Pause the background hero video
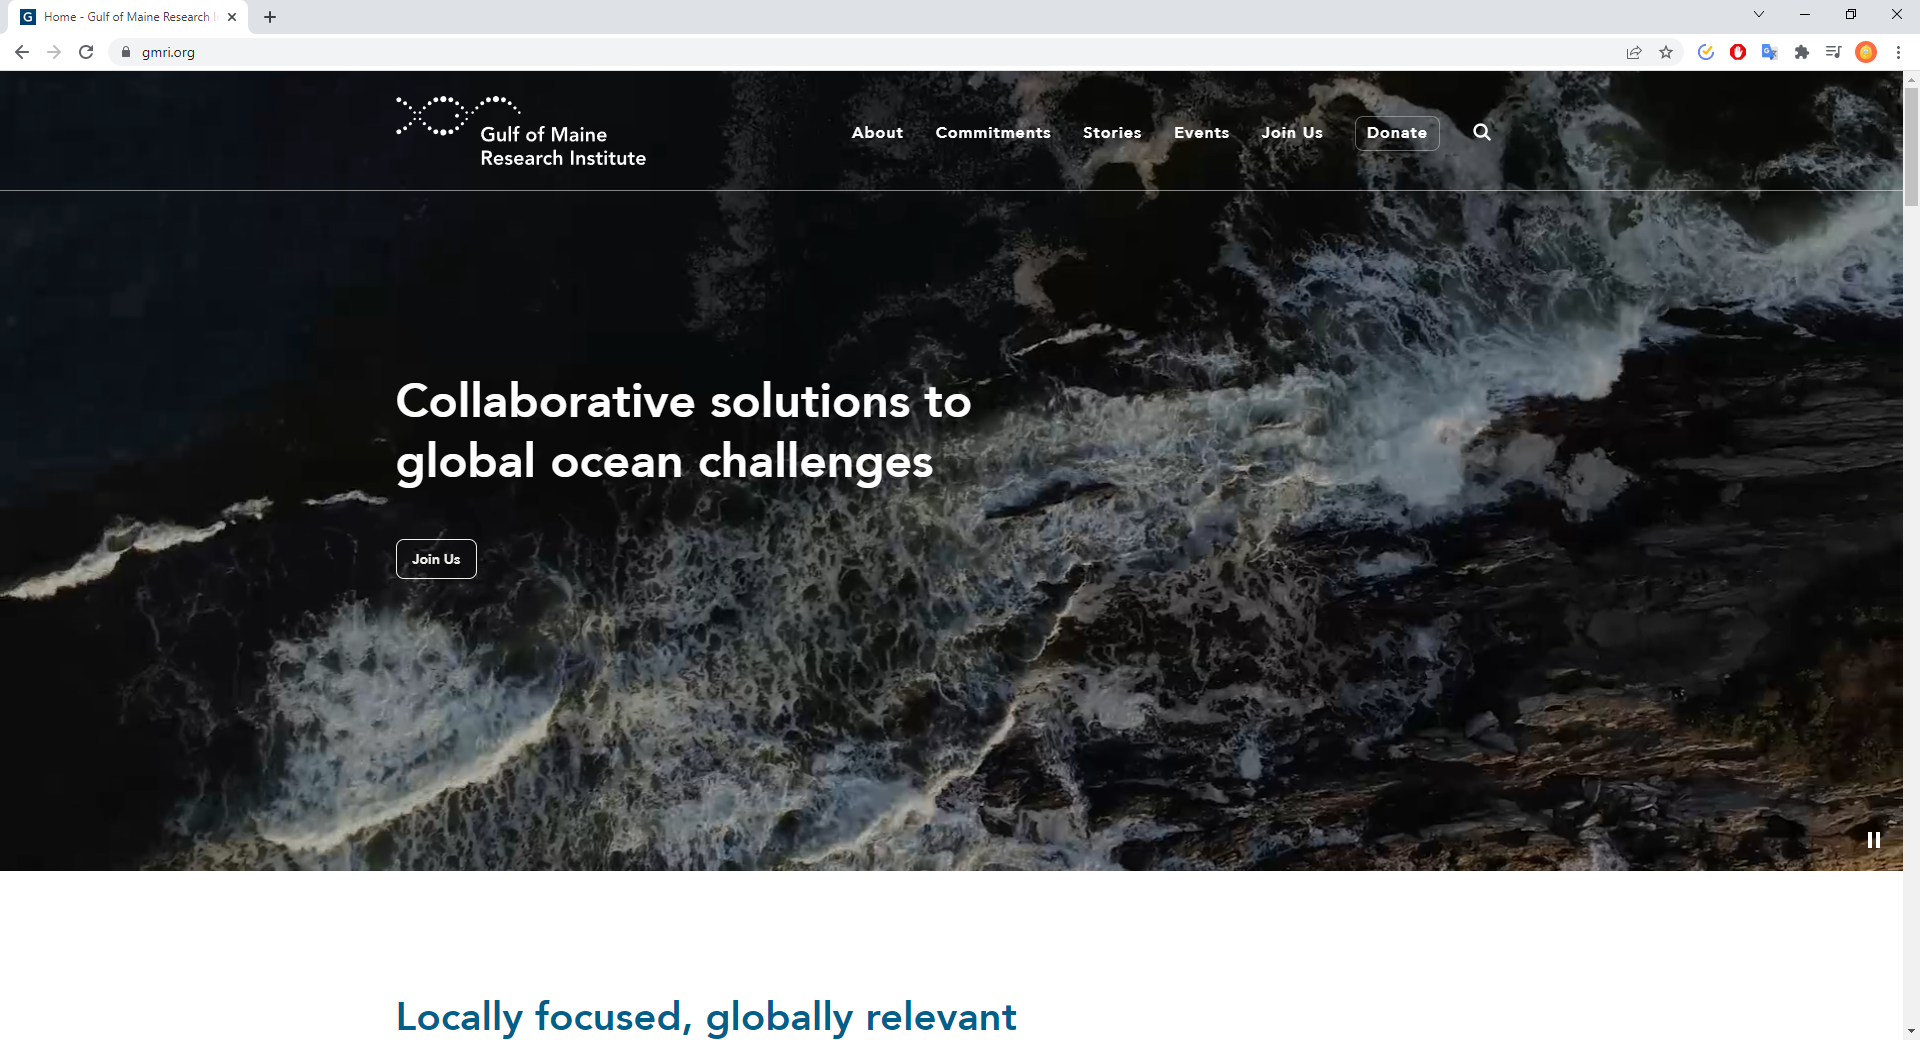The width and height of the screenshot is (1920, 1040). tap(1873, 840)
